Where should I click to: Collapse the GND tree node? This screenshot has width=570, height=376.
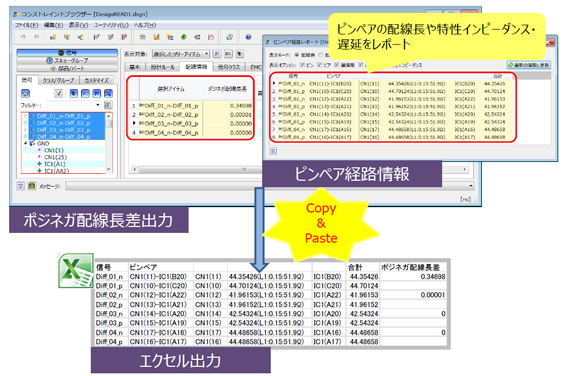click(25, 143)
